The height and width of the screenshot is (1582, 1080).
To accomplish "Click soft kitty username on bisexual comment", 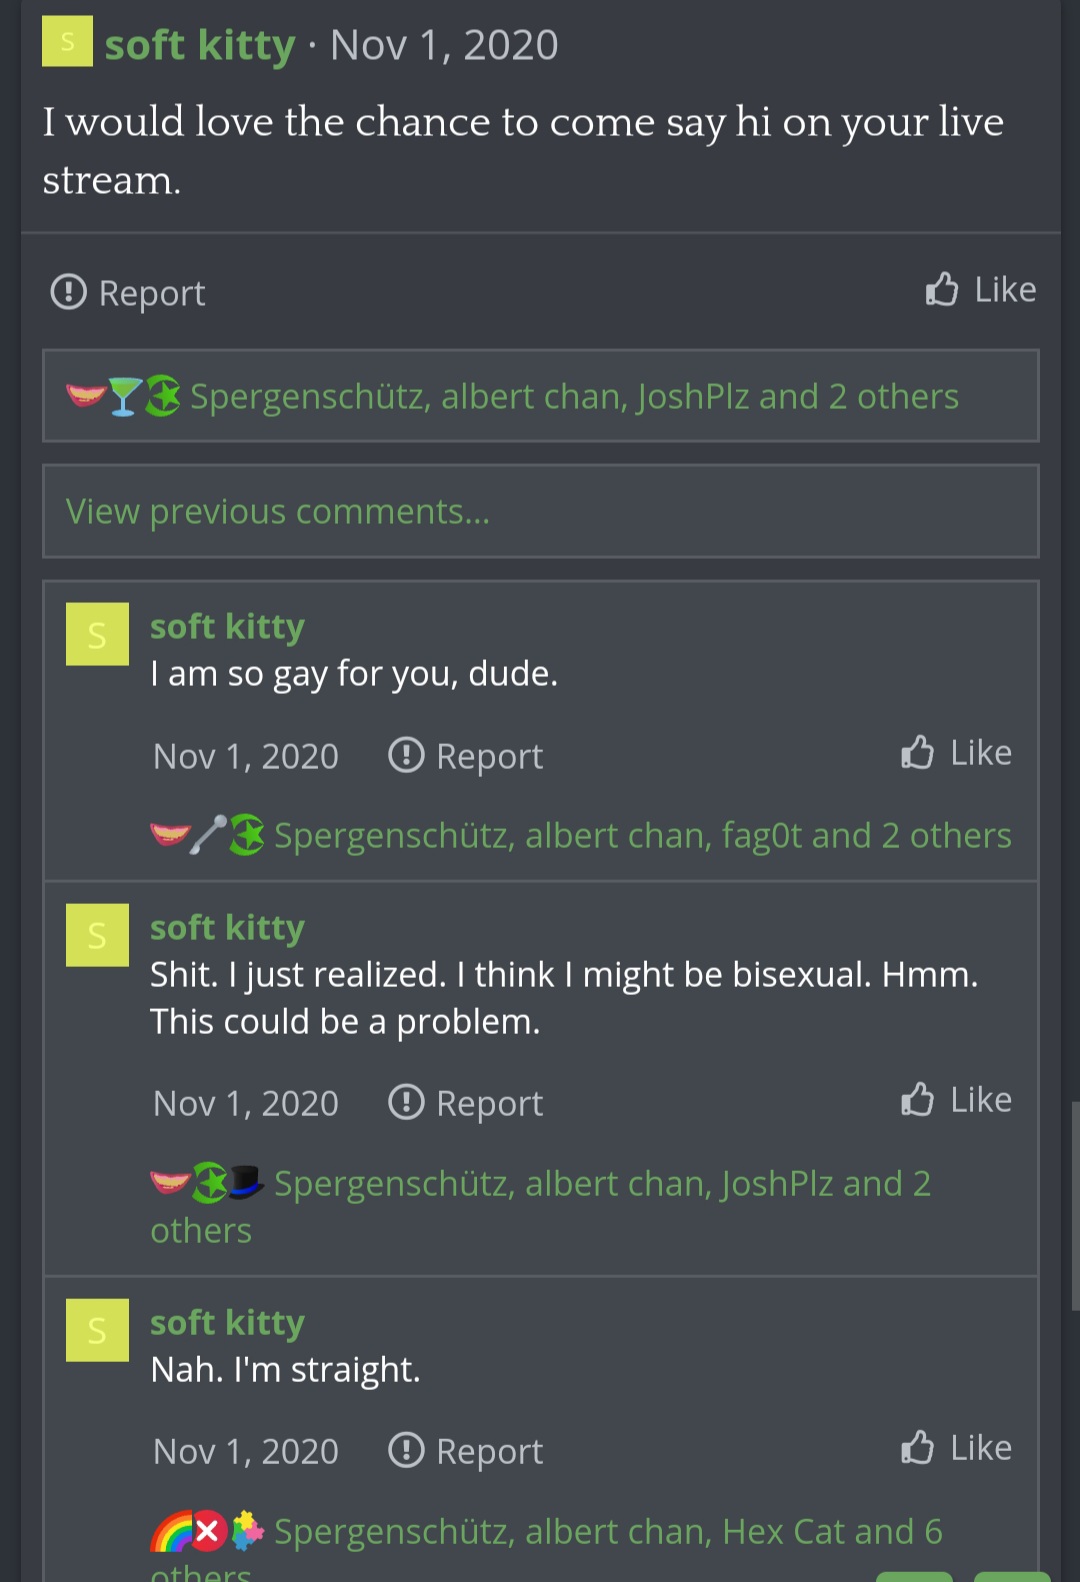I will (227, 928).
